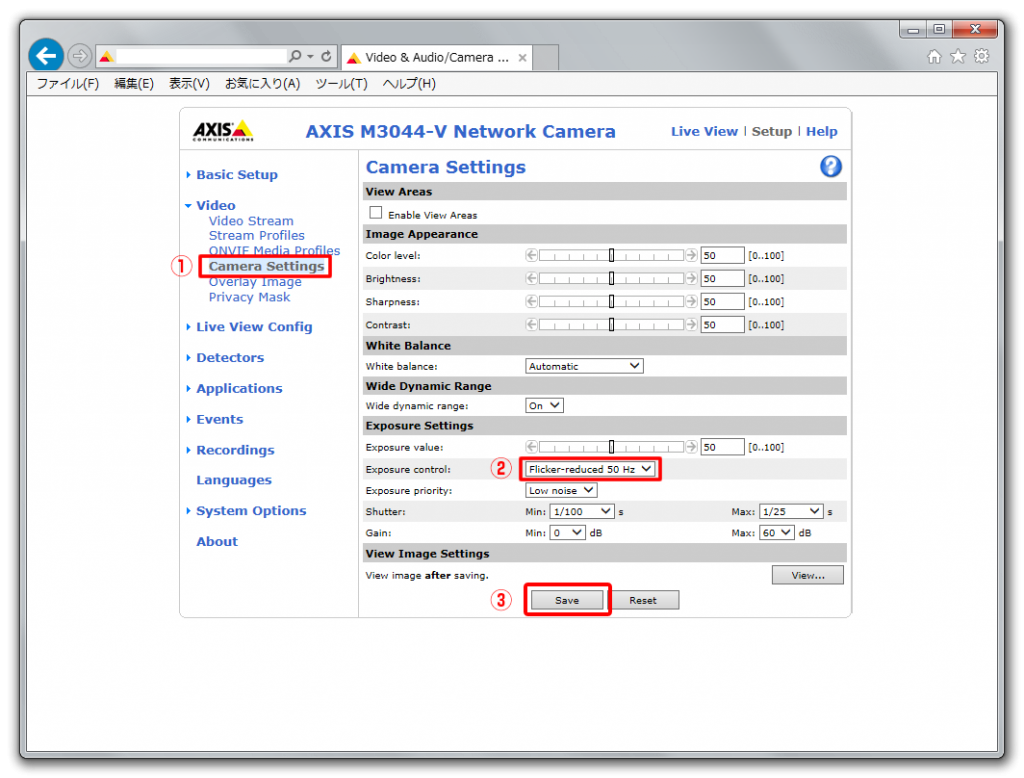The height and width of the screenshot is (778, 1024).
Task: Increase Color level with right arrow
Action: (x=691, y=255)
